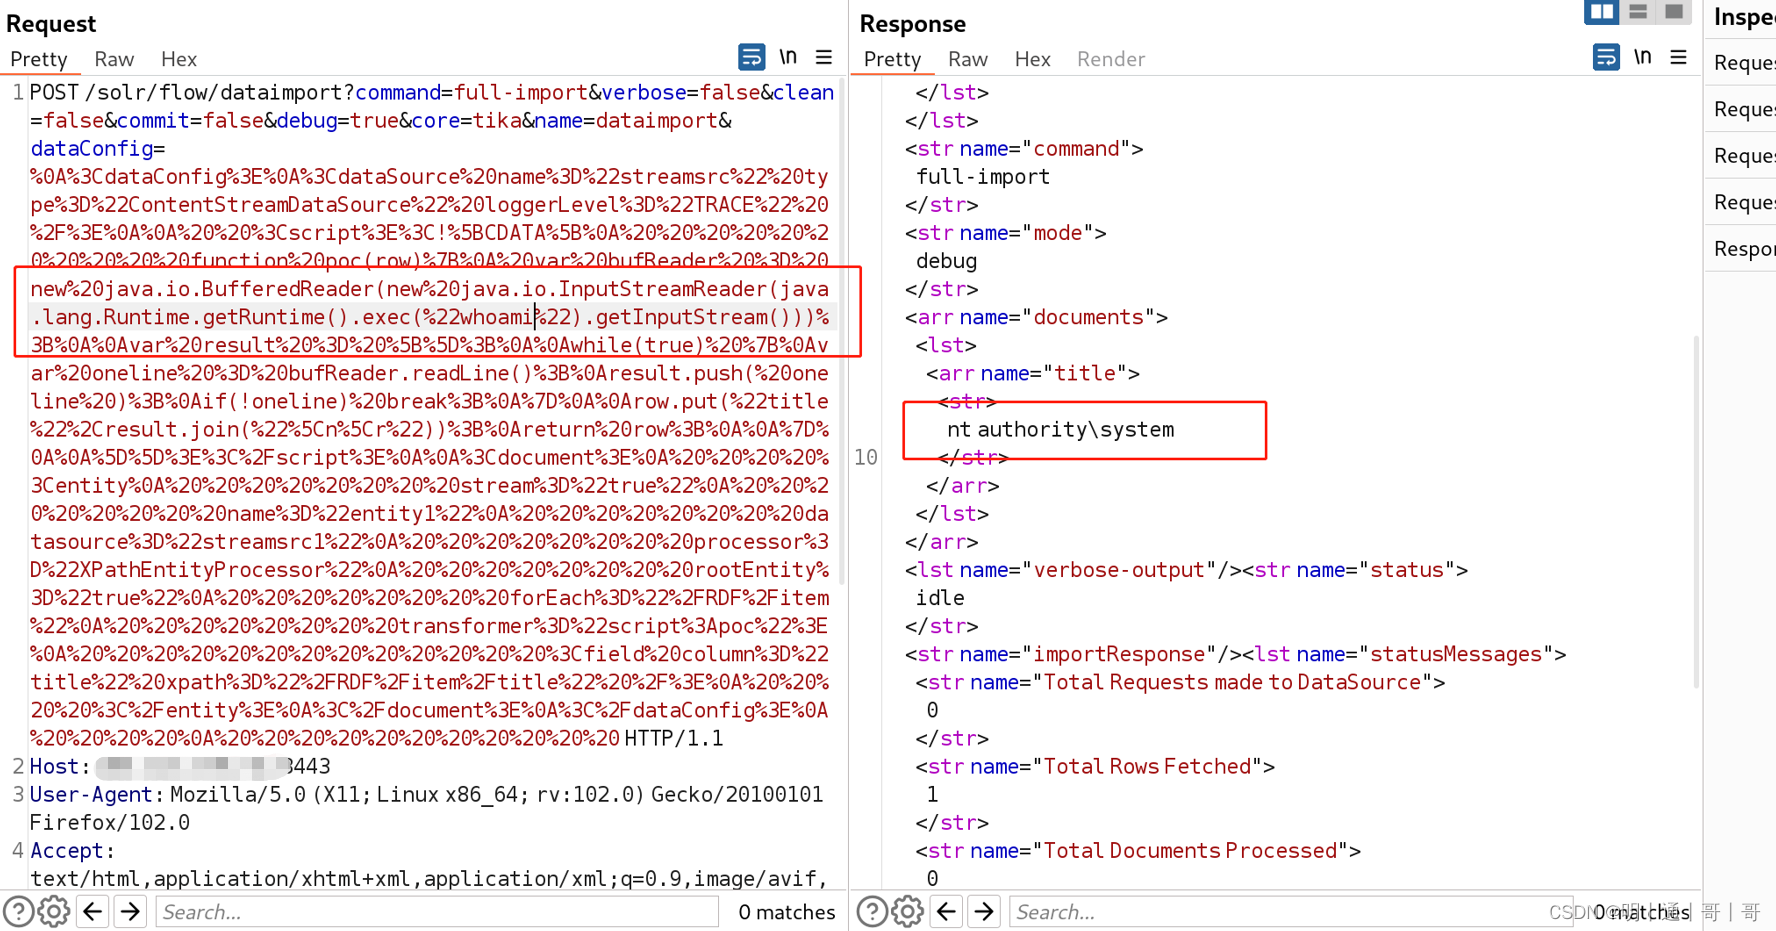
Task: Click the 'Request' pane title
Action: click(51, 23)
